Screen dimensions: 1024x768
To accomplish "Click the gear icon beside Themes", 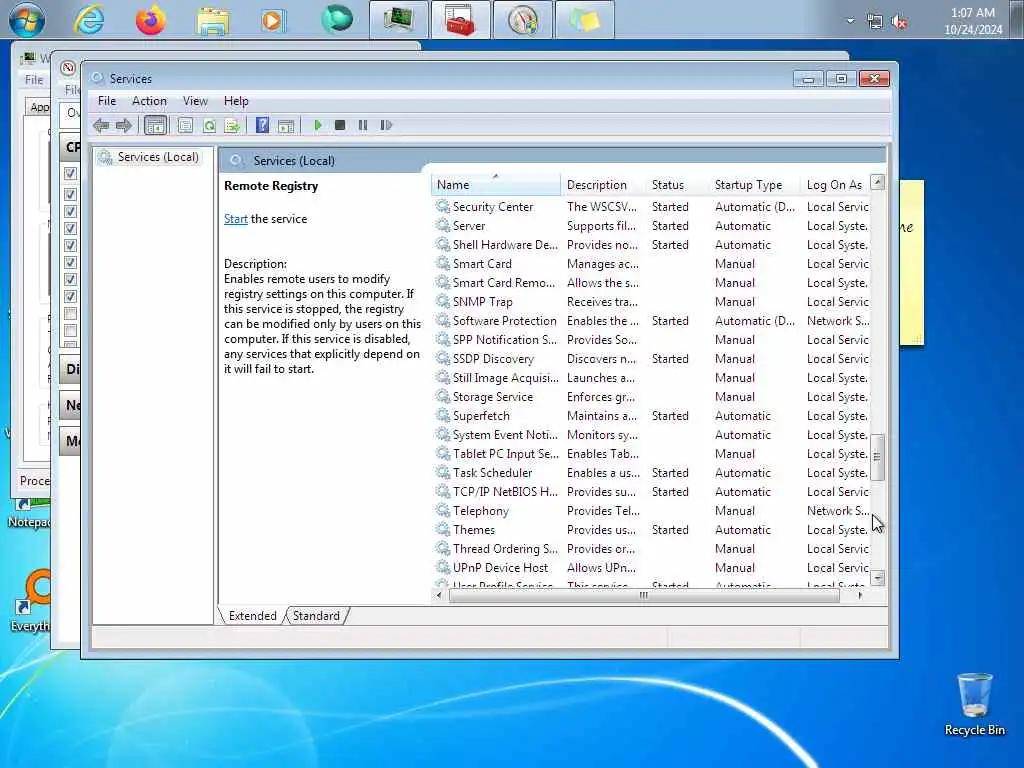I will (443, 530).
